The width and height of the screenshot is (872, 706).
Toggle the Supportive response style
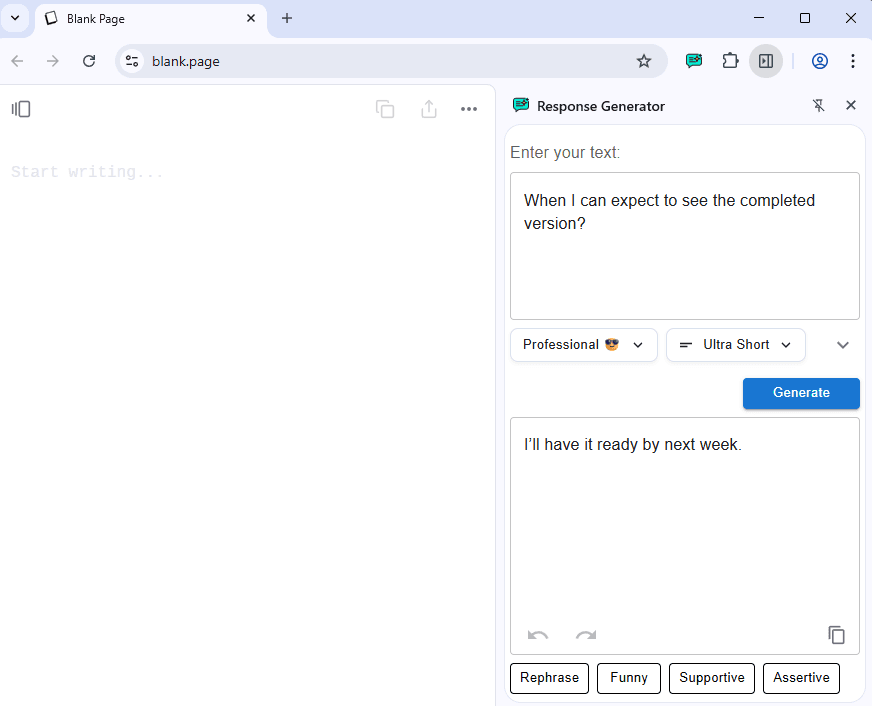(x=711, y=678)
